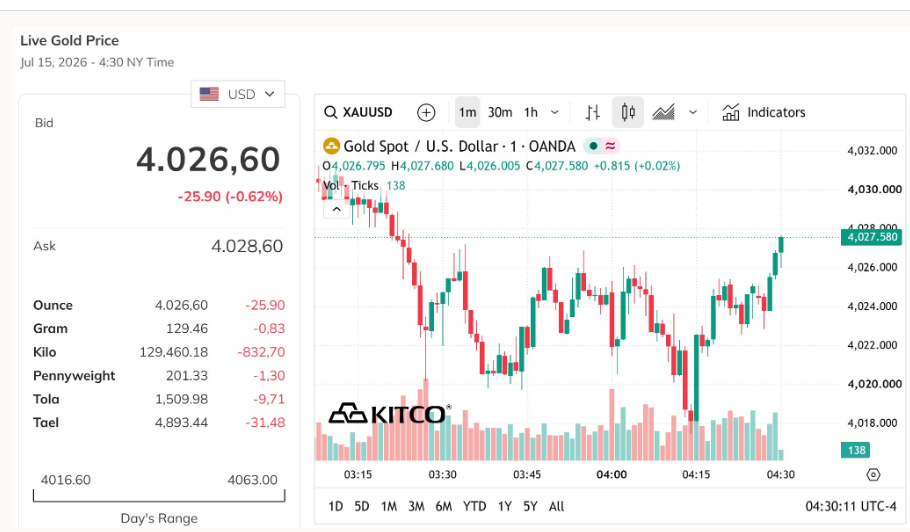Toggle the market status indicator badge

(602, 146)
